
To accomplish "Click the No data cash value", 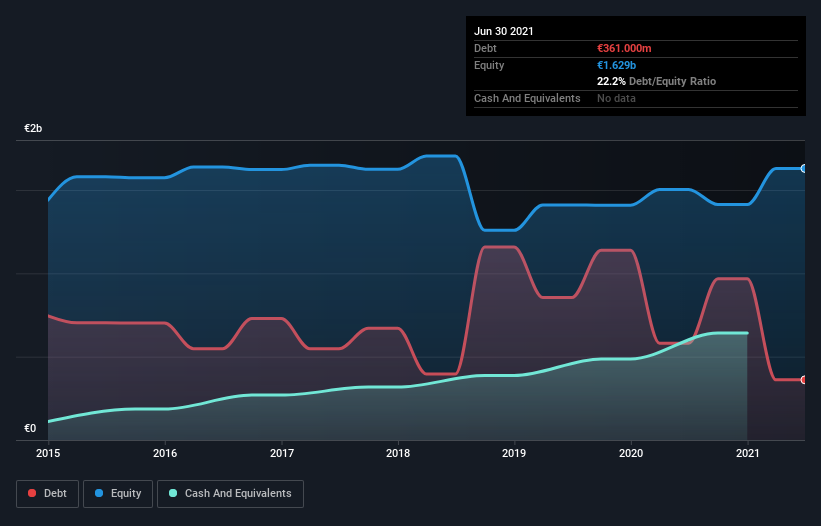I will click(x=616, y=98).
